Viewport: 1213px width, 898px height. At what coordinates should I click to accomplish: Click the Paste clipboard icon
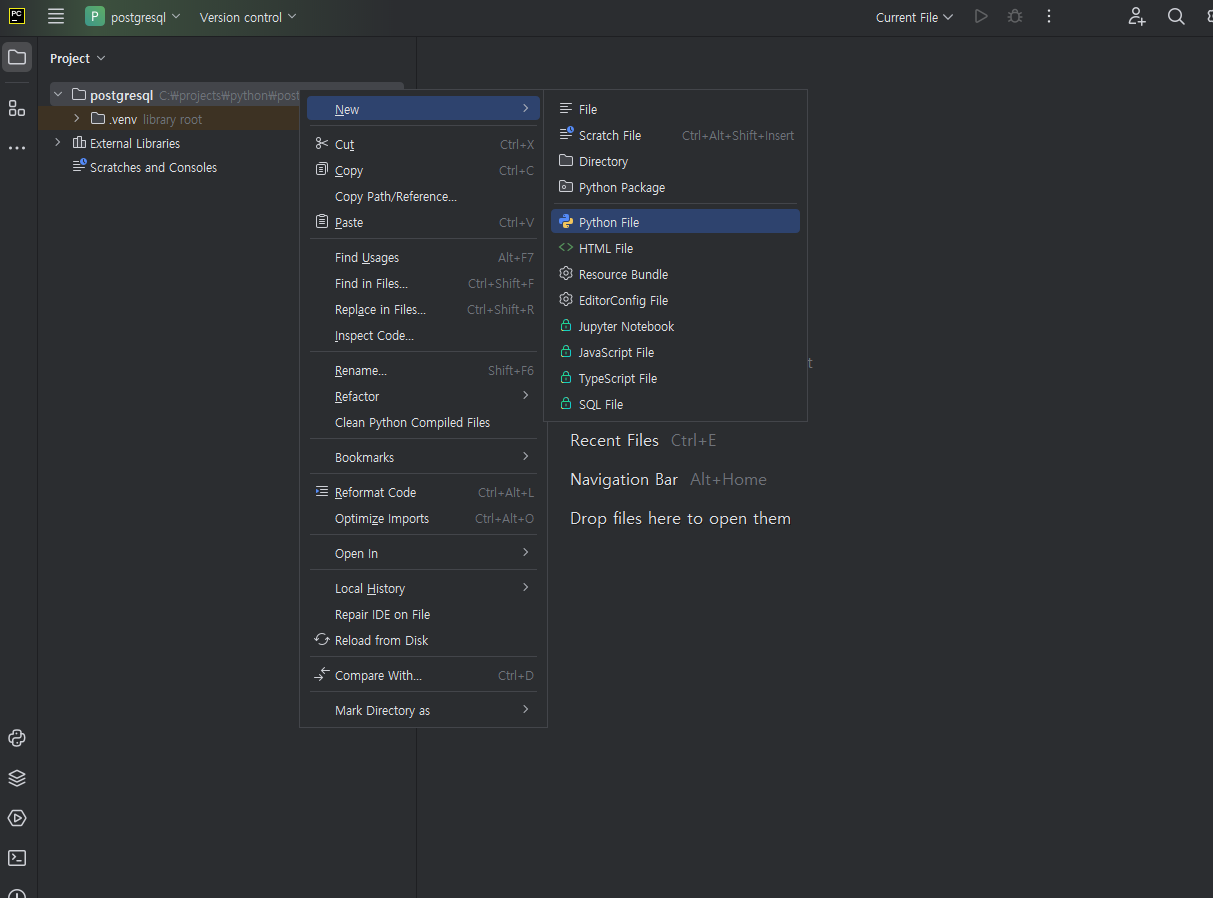pyautogui.click(x=322, y=222)
